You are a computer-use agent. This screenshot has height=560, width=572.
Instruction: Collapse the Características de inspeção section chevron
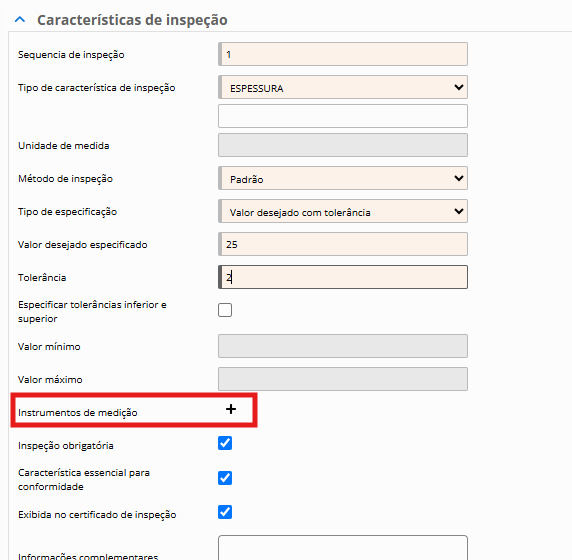pyautogui.click(x=20, y=19)
